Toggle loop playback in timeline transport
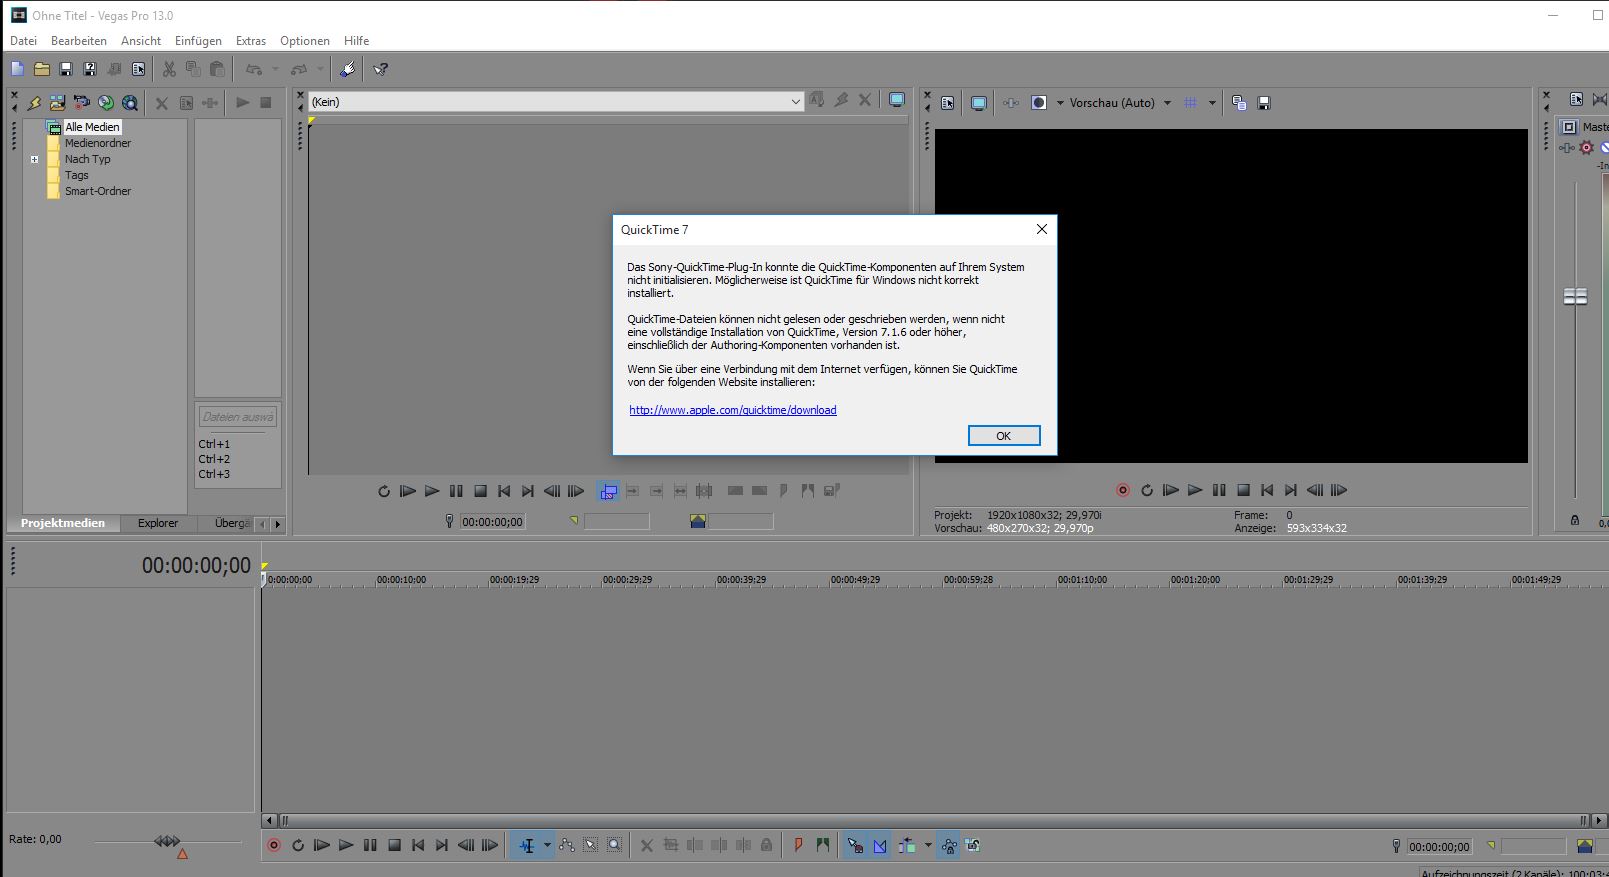The width and height of the screenshot is (1609, 877). (298, 845)
